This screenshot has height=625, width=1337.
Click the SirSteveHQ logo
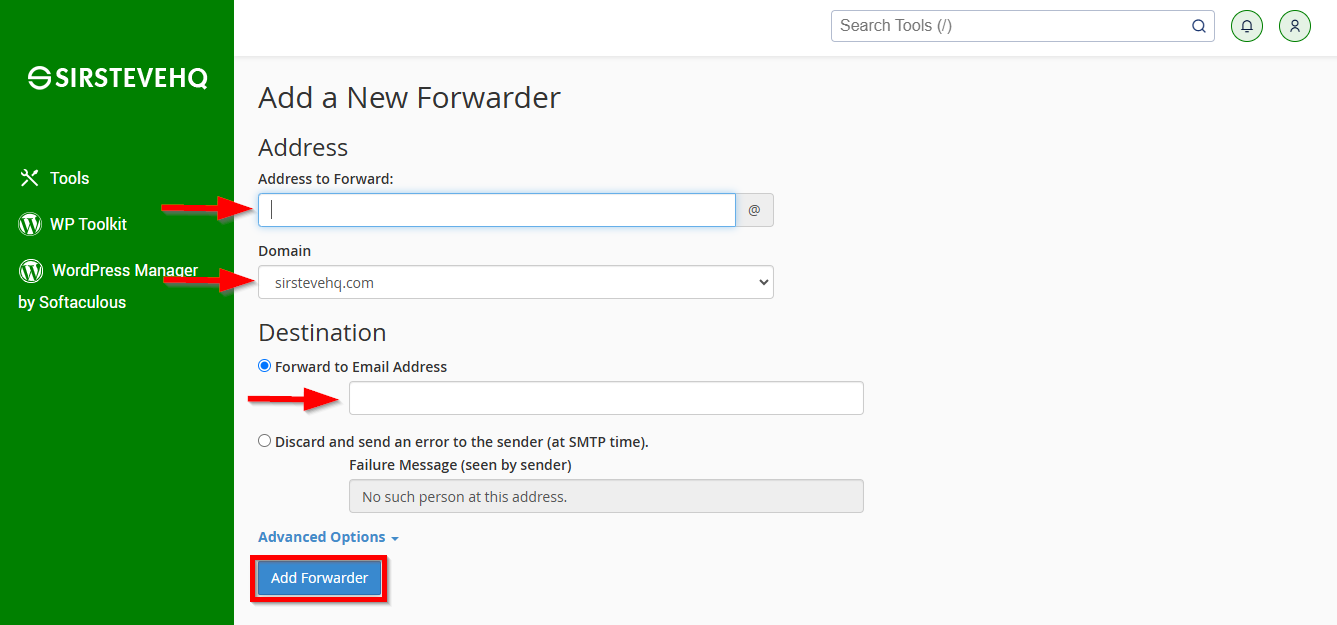(118, 78)
